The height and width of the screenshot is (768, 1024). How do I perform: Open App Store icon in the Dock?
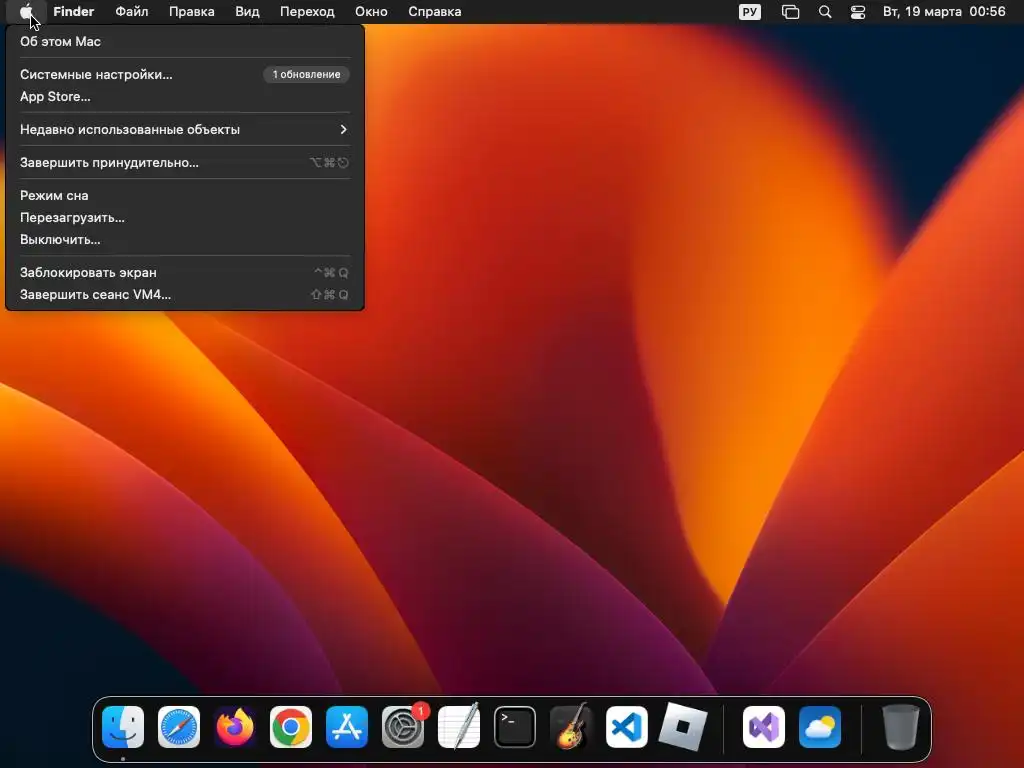click(347, 727)
